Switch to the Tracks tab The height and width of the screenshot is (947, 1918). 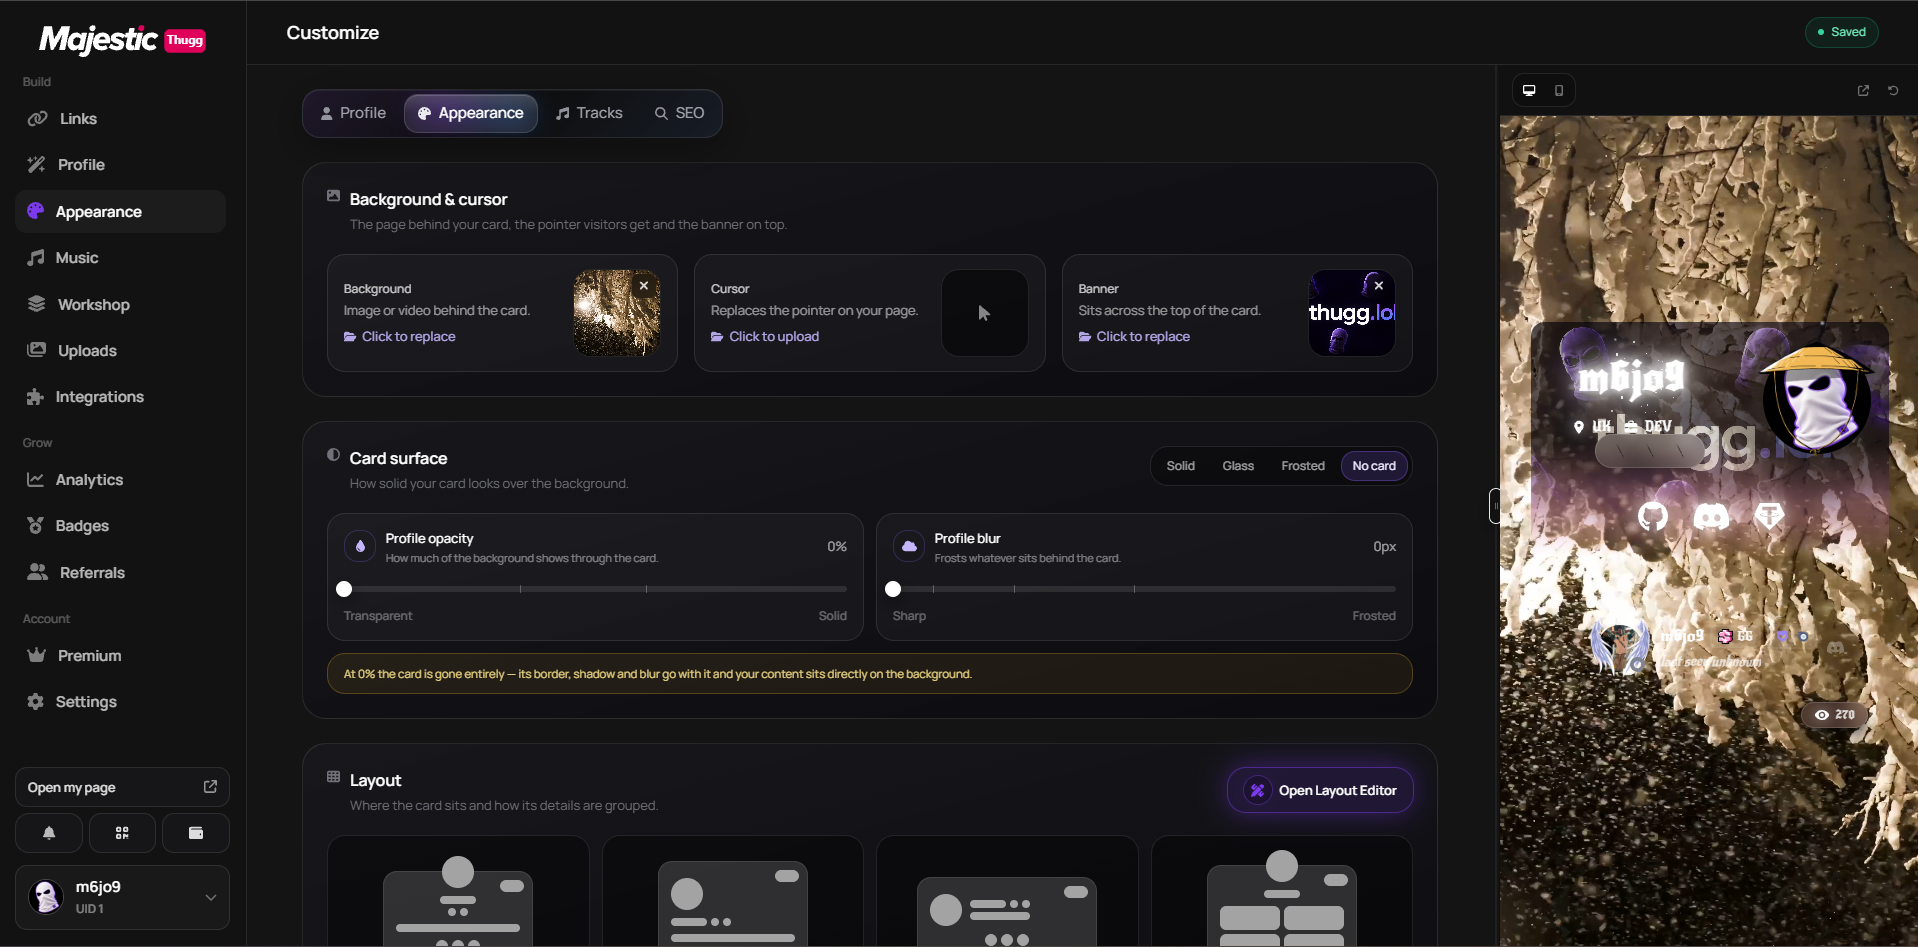tap(589, 113)
